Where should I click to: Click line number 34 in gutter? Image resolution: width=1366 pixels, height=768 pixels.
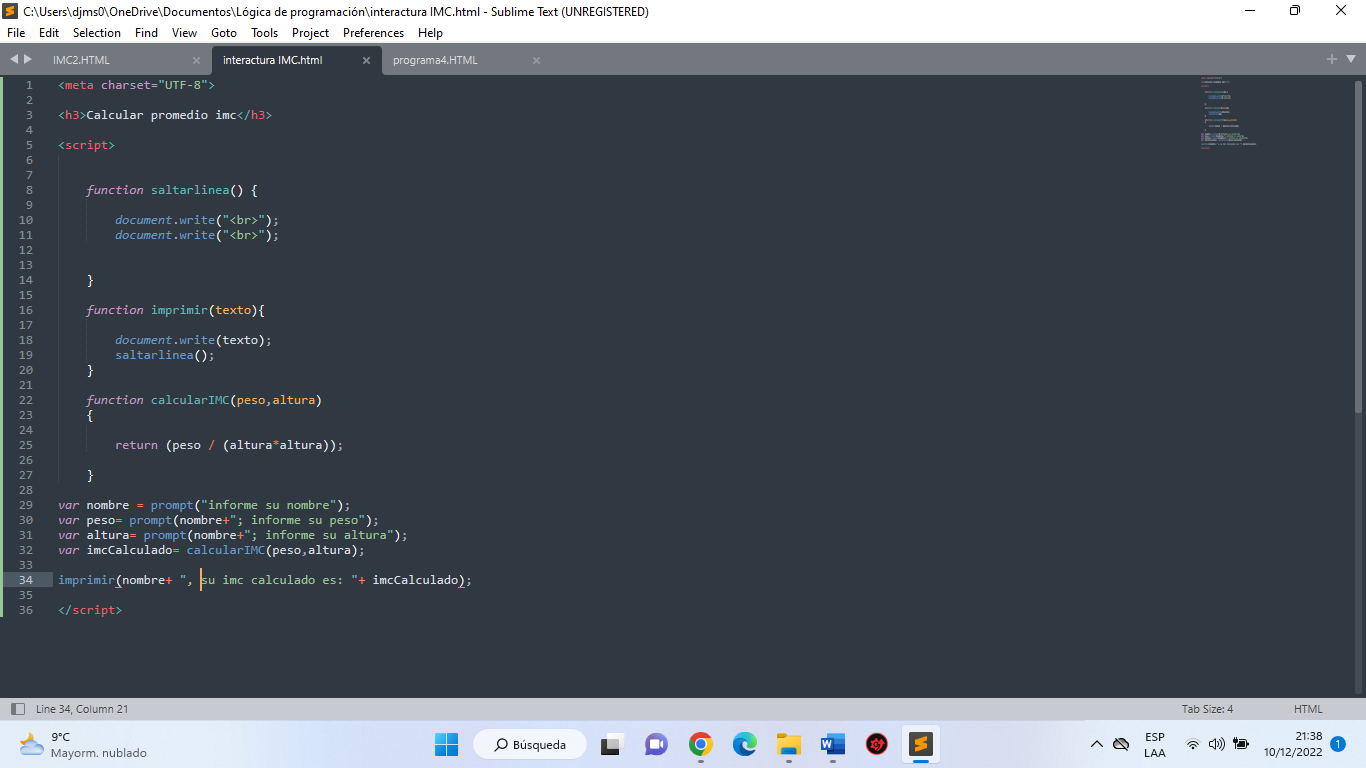pos(25,580)
